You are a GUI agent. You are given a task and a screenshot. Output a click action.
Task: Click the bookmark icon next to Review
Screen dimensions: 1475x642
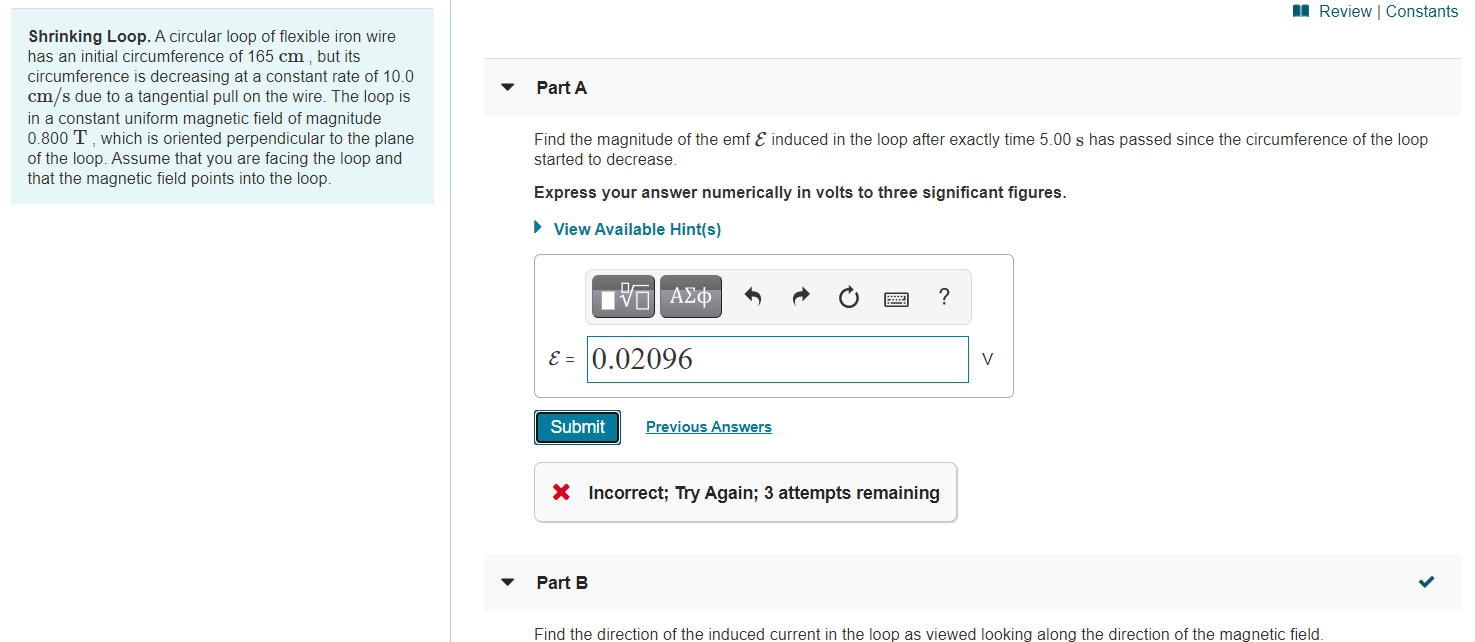(1300, 10)
